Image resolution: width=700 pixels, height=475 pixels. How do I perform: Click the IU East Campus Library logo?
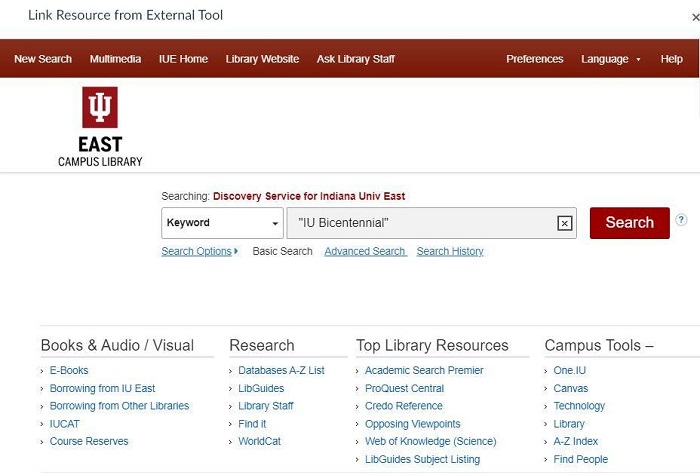tap(100, 127)
